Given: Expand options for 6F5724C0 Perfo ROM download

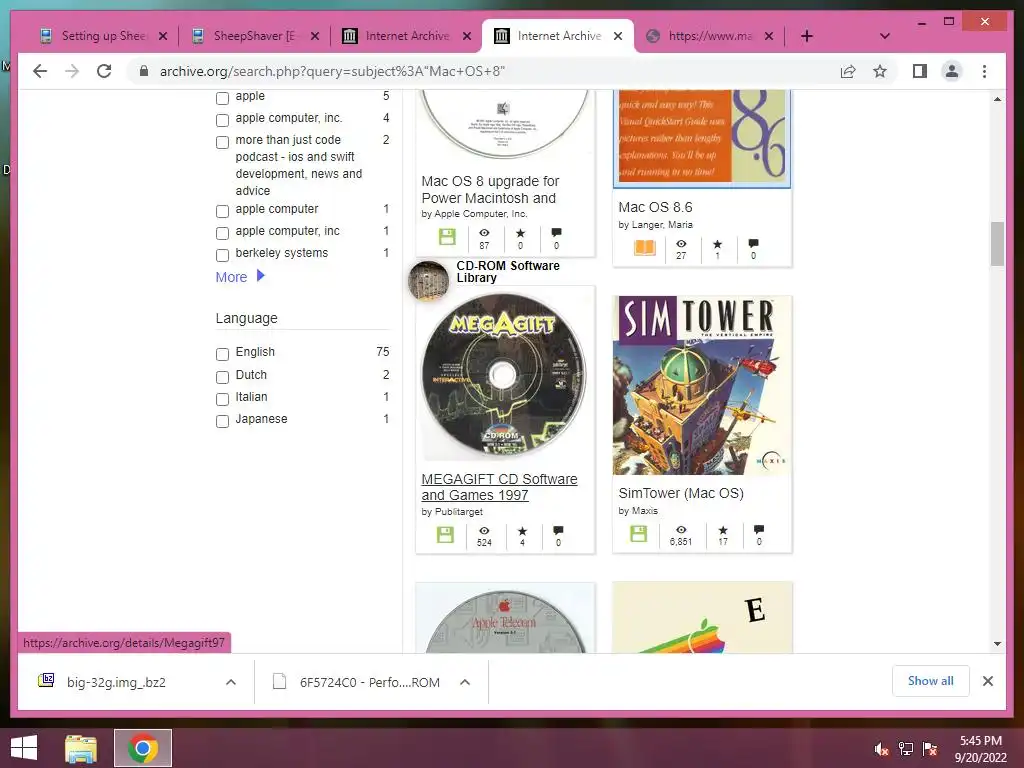Looking at the screenshot, I should click(x=465, y=682).
